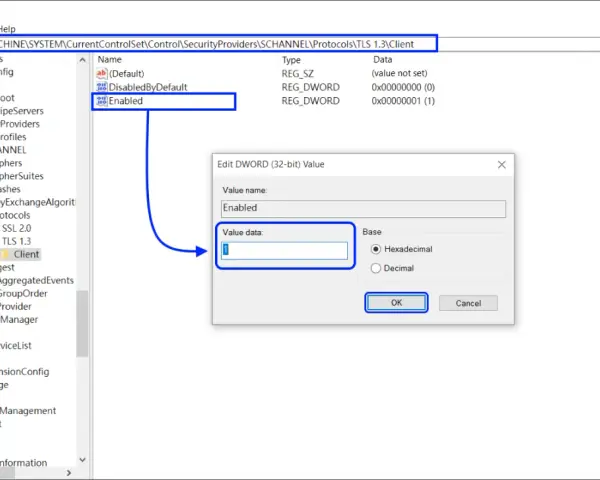Select the Client tree key
Screen dimensions: 600x480
(x=26, y=254)
